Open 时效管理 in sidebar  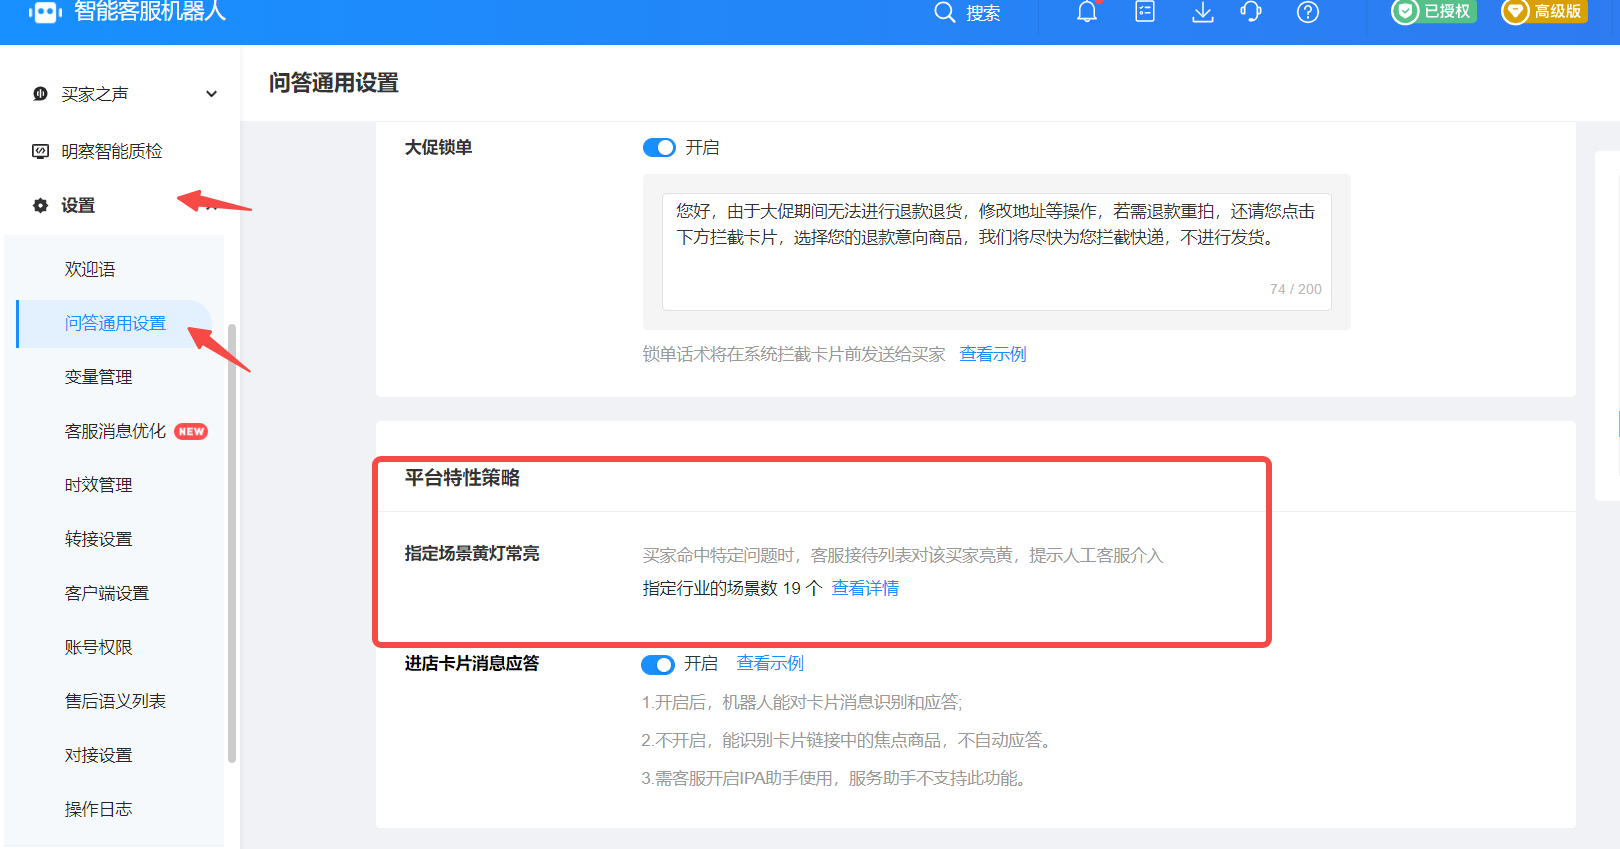(98, 485)
